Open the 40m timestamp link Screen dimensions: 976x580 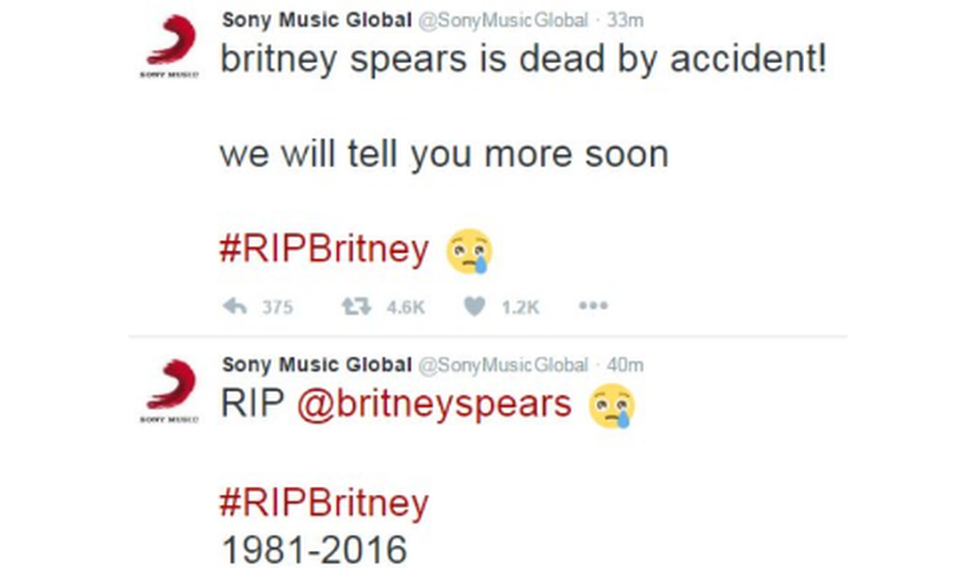(626, 365)
